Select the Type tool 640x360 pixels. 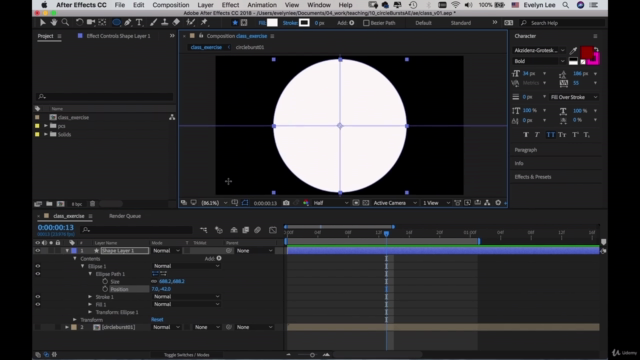[139, 23]
